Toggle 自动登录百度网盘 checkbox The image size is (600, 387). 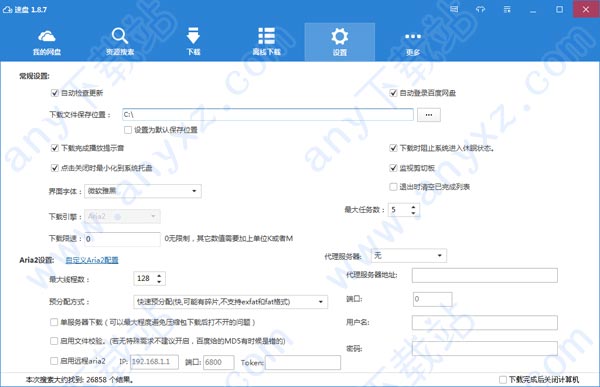(x=393, y=93)
